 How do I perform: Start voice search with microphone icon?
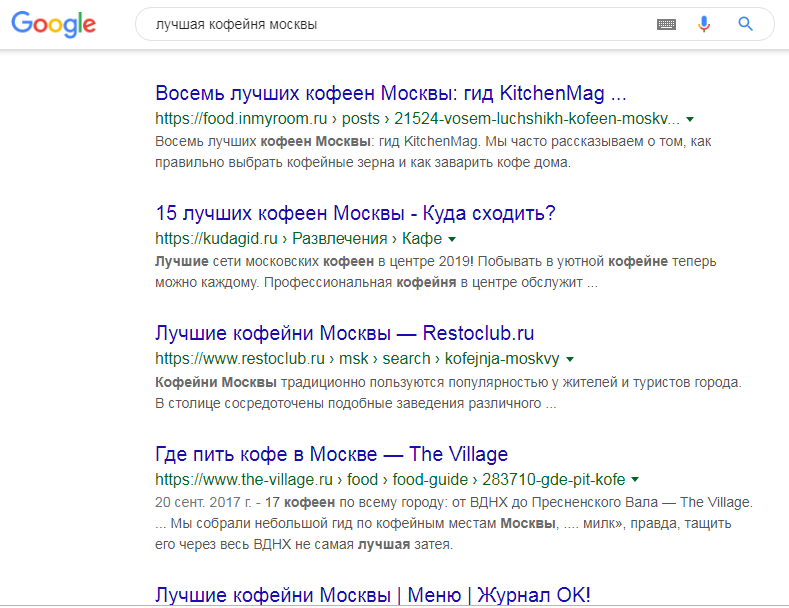704,24
